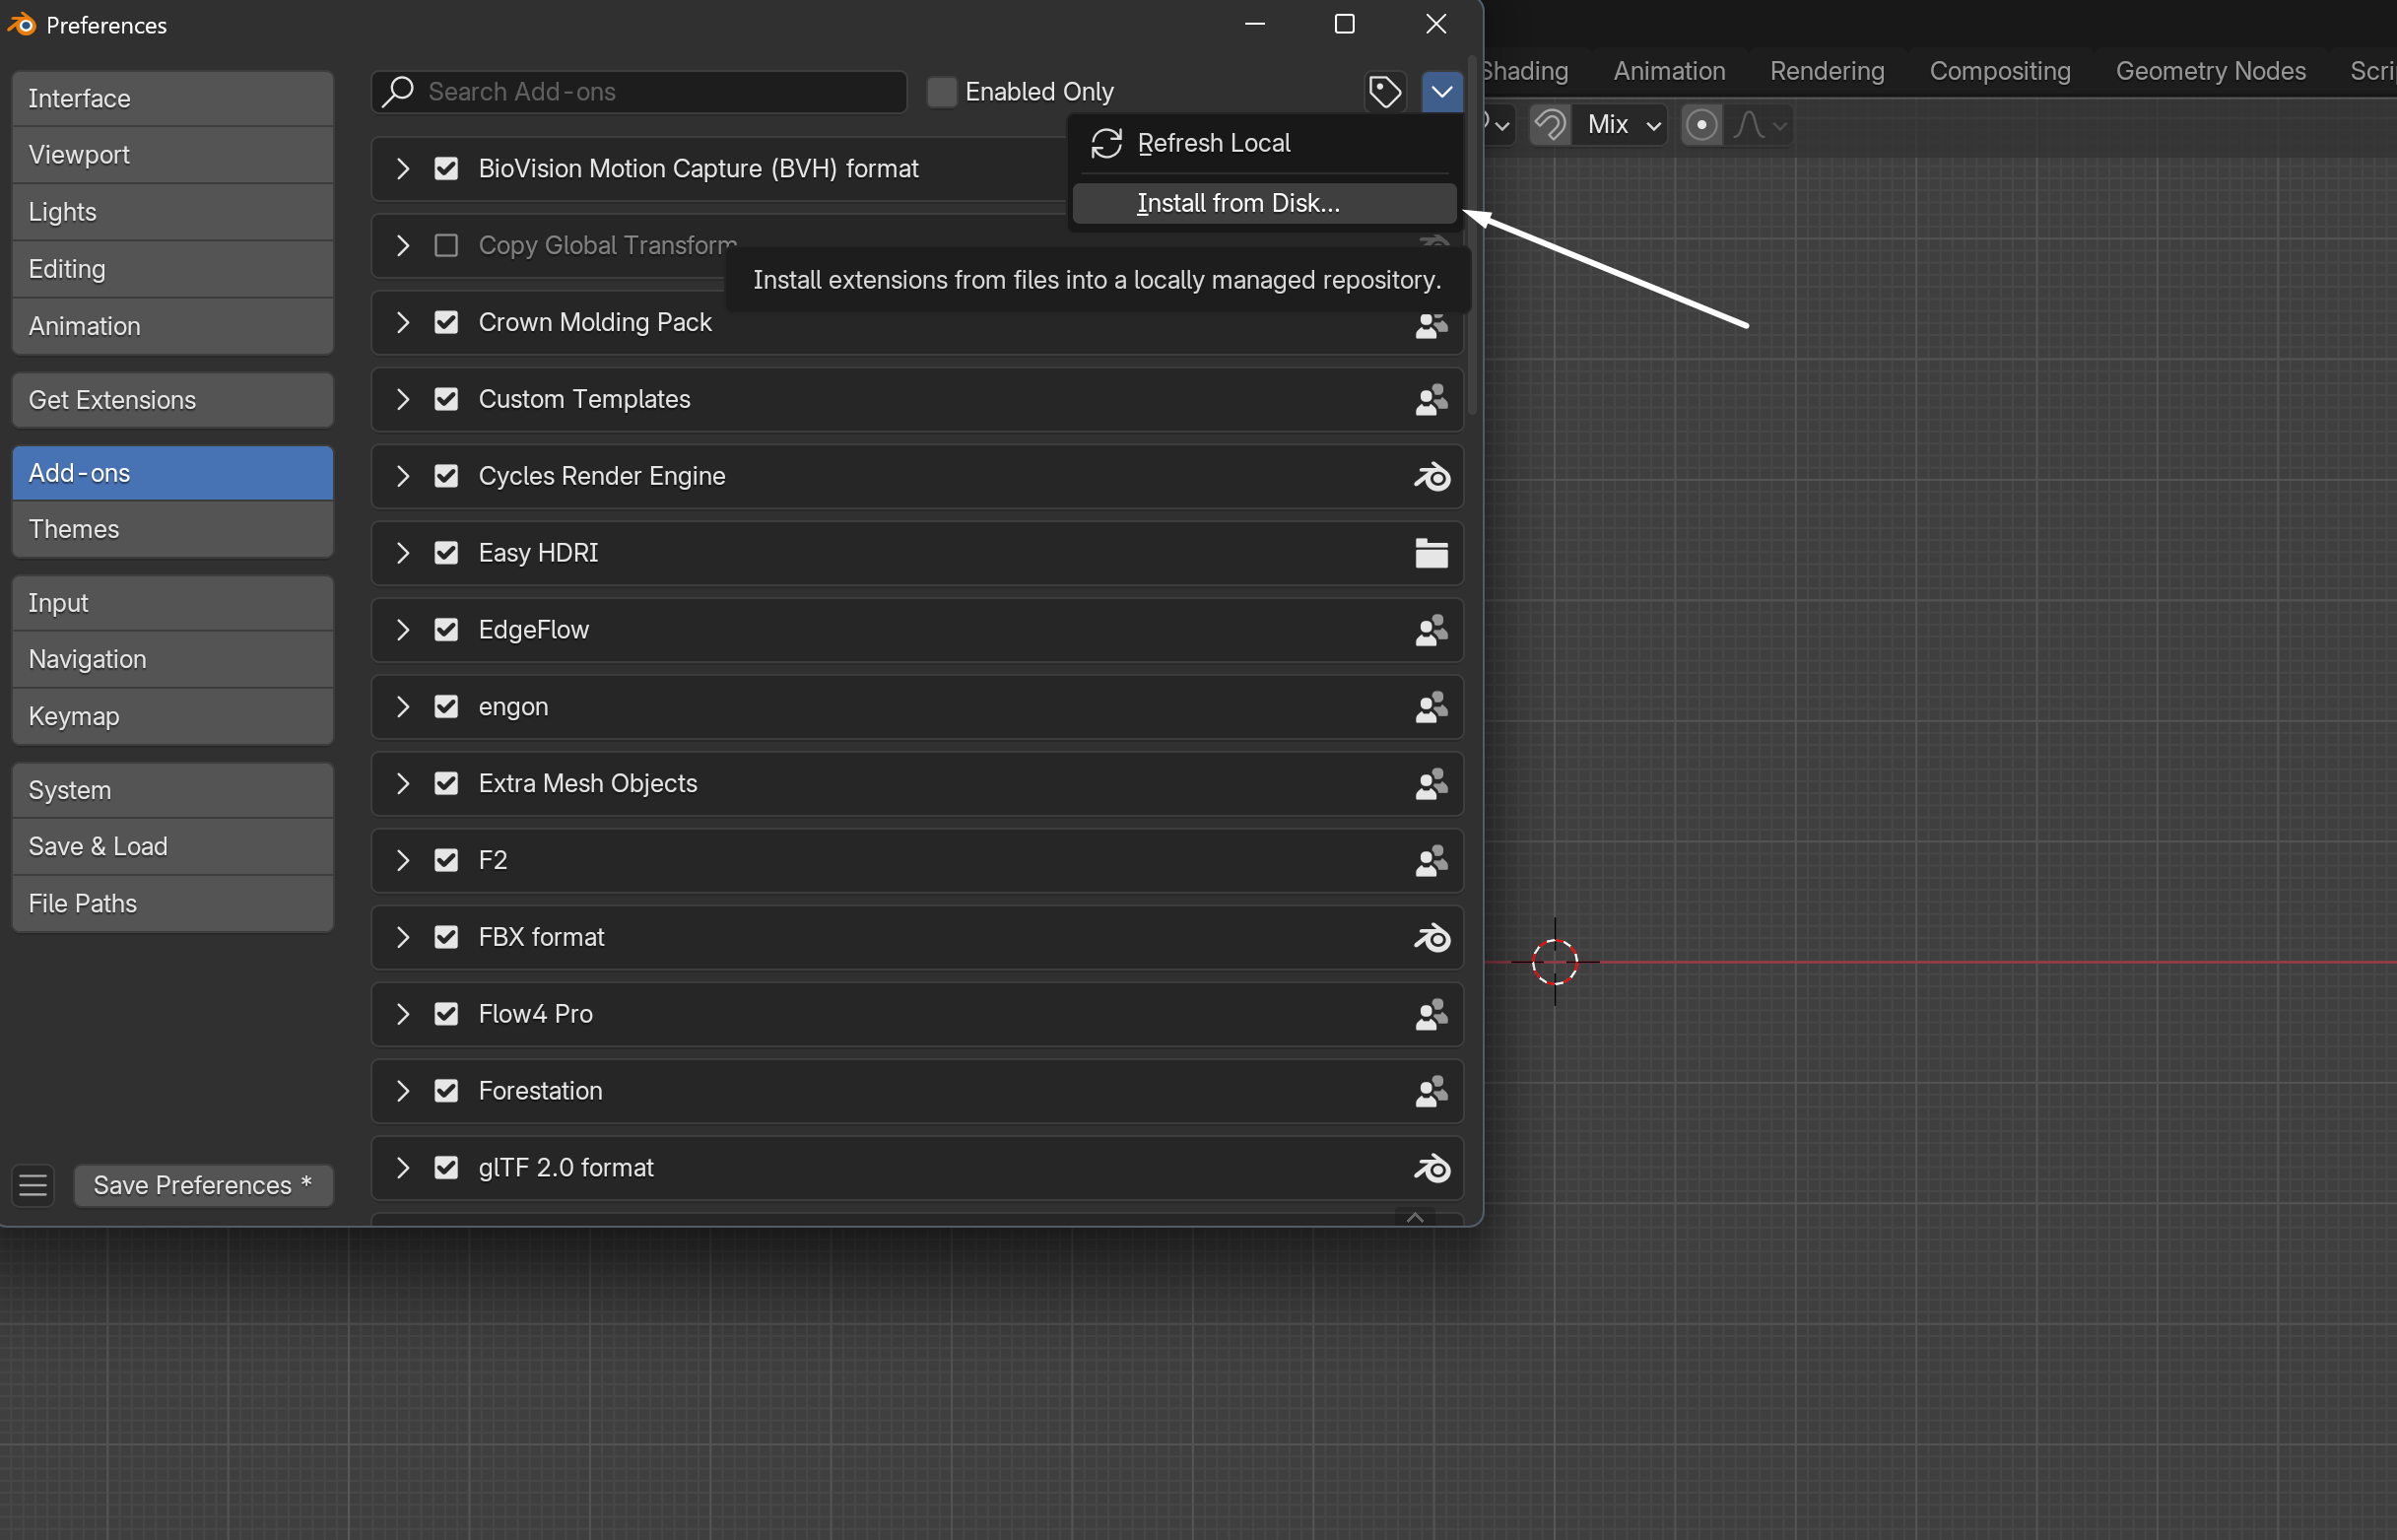Click community icon on Crown Molding Pack row
The height and width of the screenshot is (1540, 2397).
tap(1431, 323)
